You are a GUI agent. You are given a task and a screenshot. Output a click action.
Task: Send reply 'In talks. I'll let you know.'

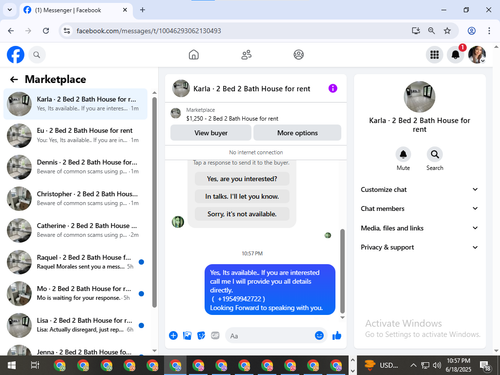pos(242,196)
